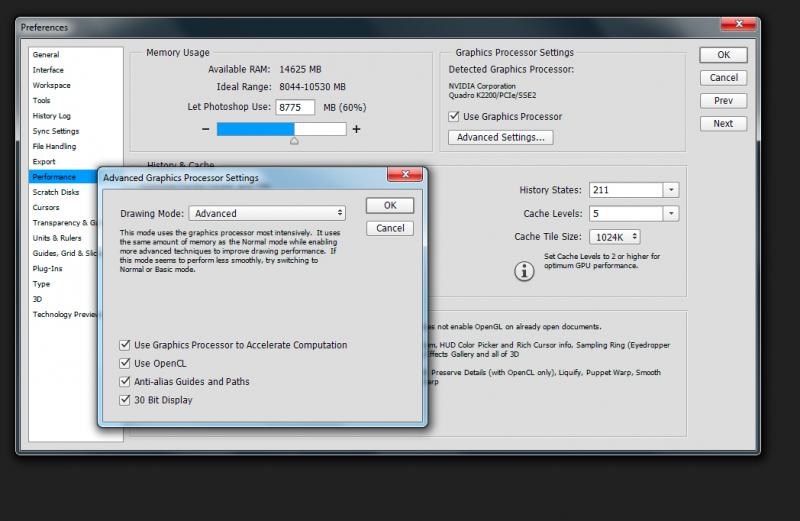
Task: Expand the Cache Levels dropdown arrow
Action: coord(671,213)
